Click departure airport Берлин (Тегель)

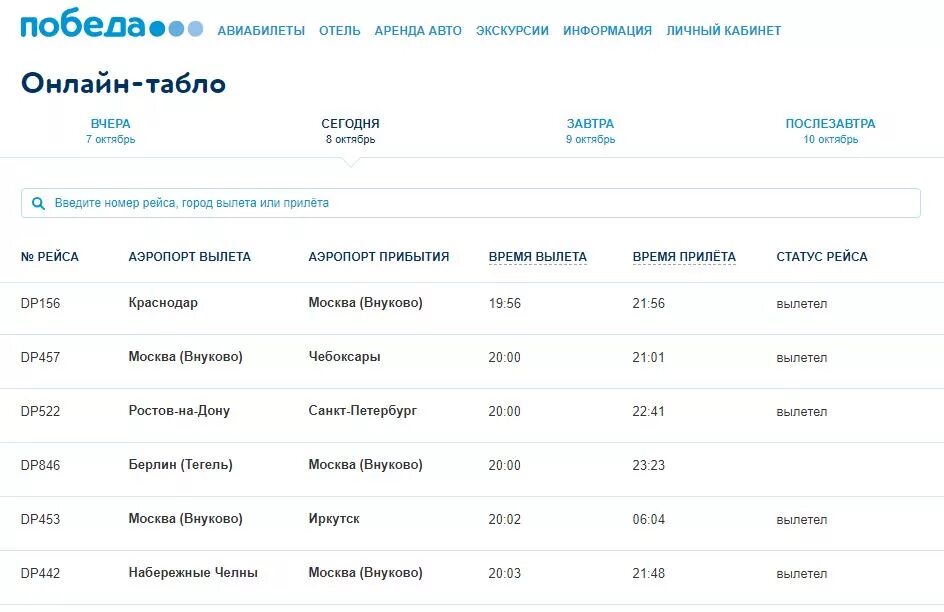click(x=181, y=465)
